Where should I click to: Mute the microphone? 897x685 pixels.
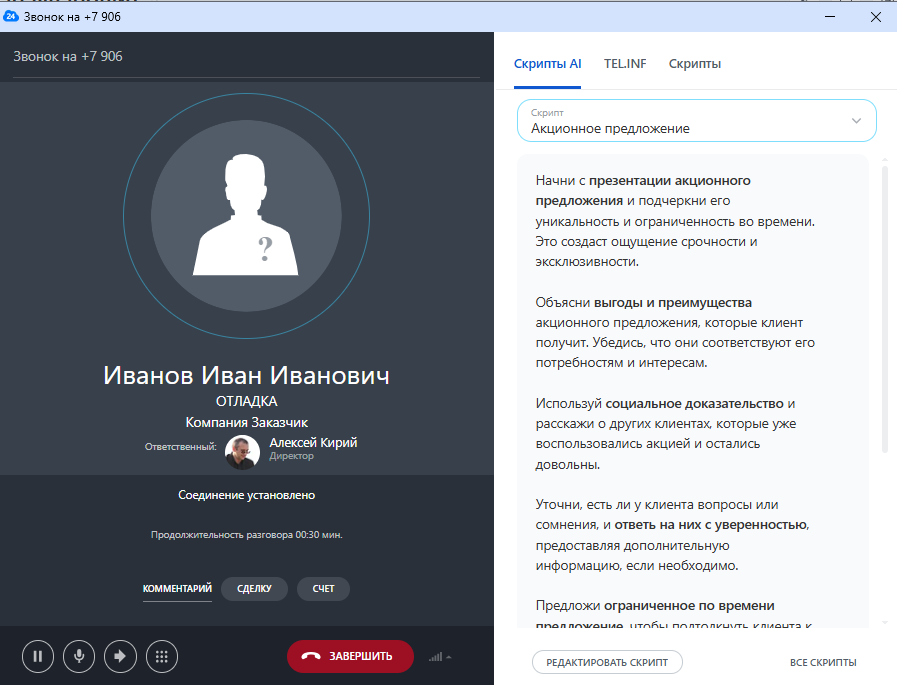click(x=79, y=657)
